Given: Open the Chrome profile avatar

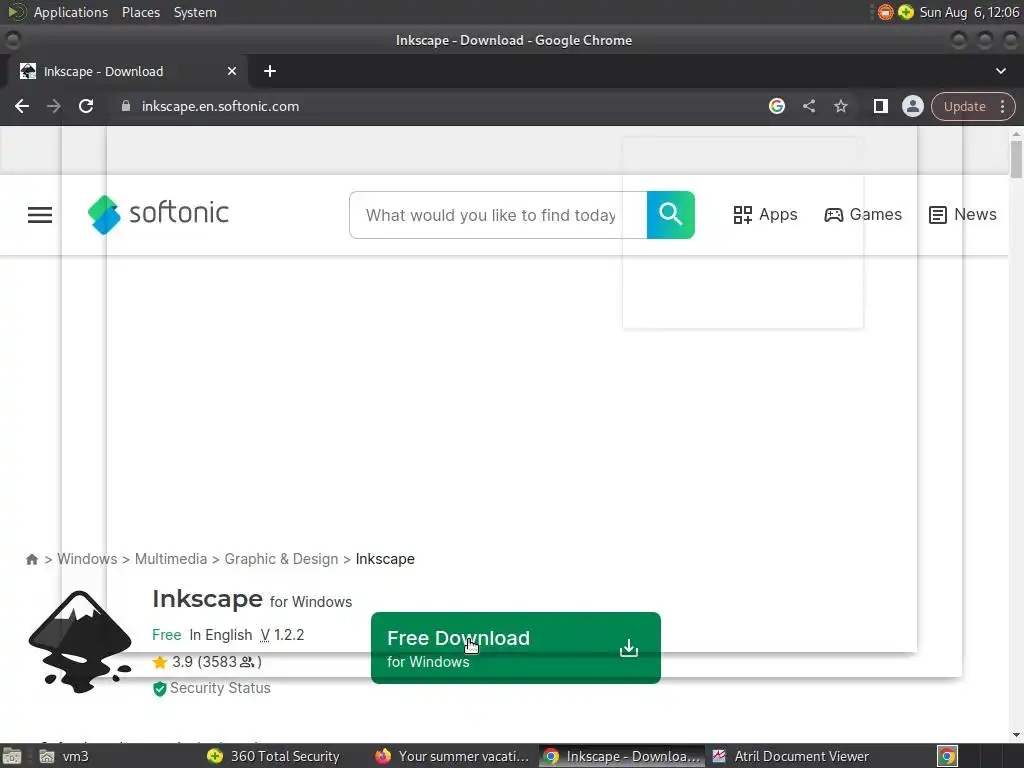Looking at the screenshot, I should click(912, 106).
